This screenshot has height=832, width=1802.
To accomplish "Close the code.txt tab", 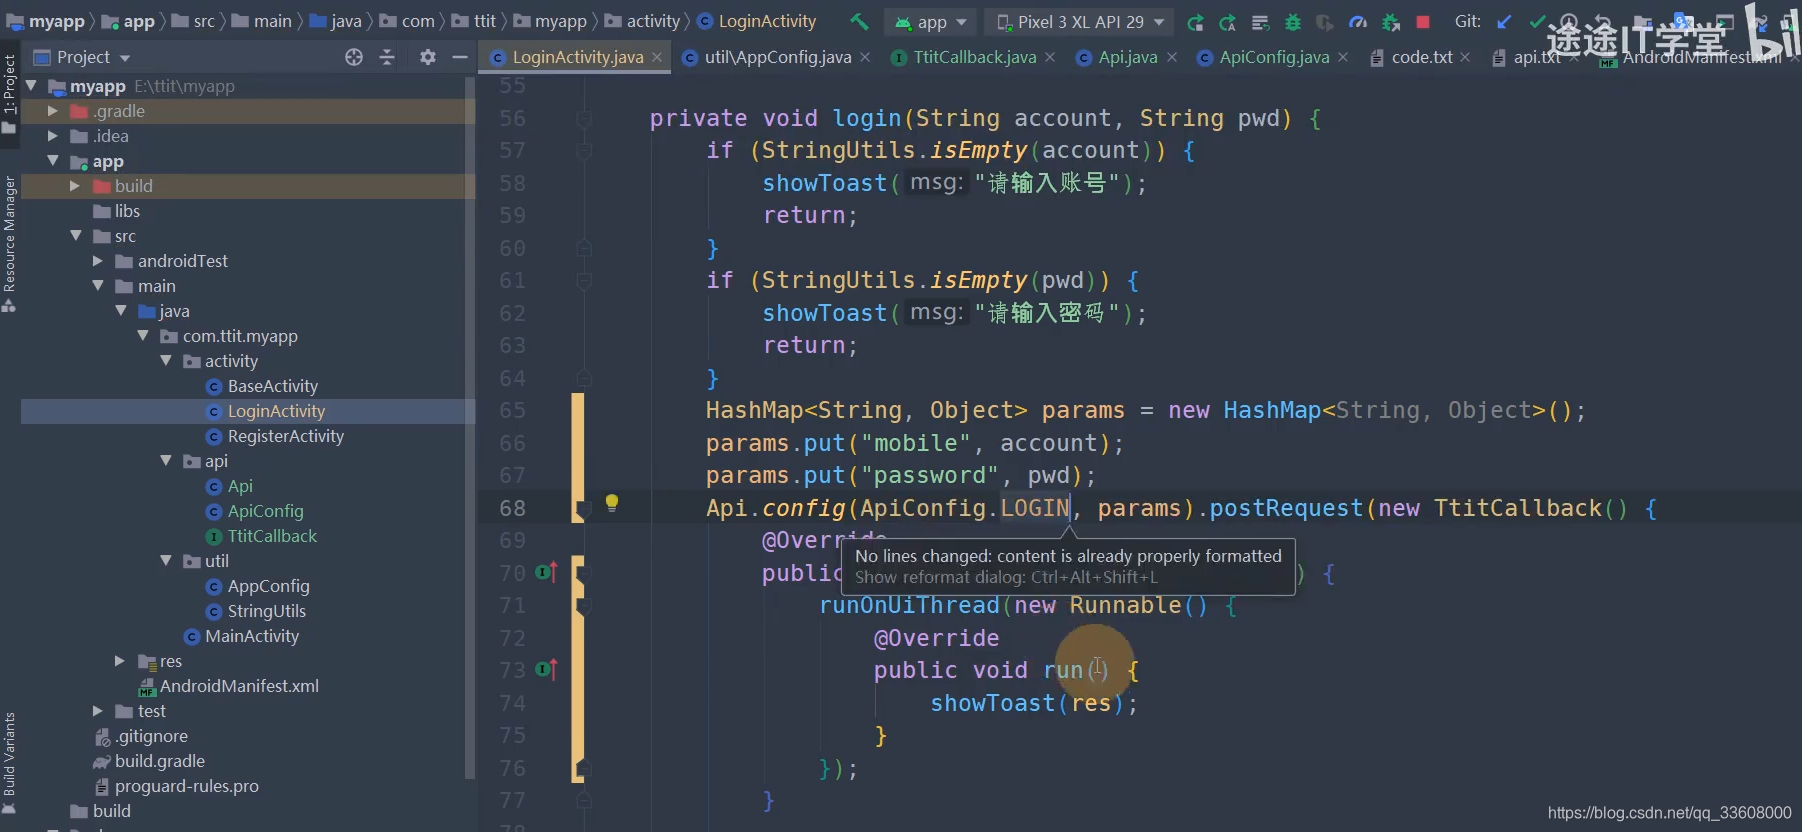I will coord(1465,57).
